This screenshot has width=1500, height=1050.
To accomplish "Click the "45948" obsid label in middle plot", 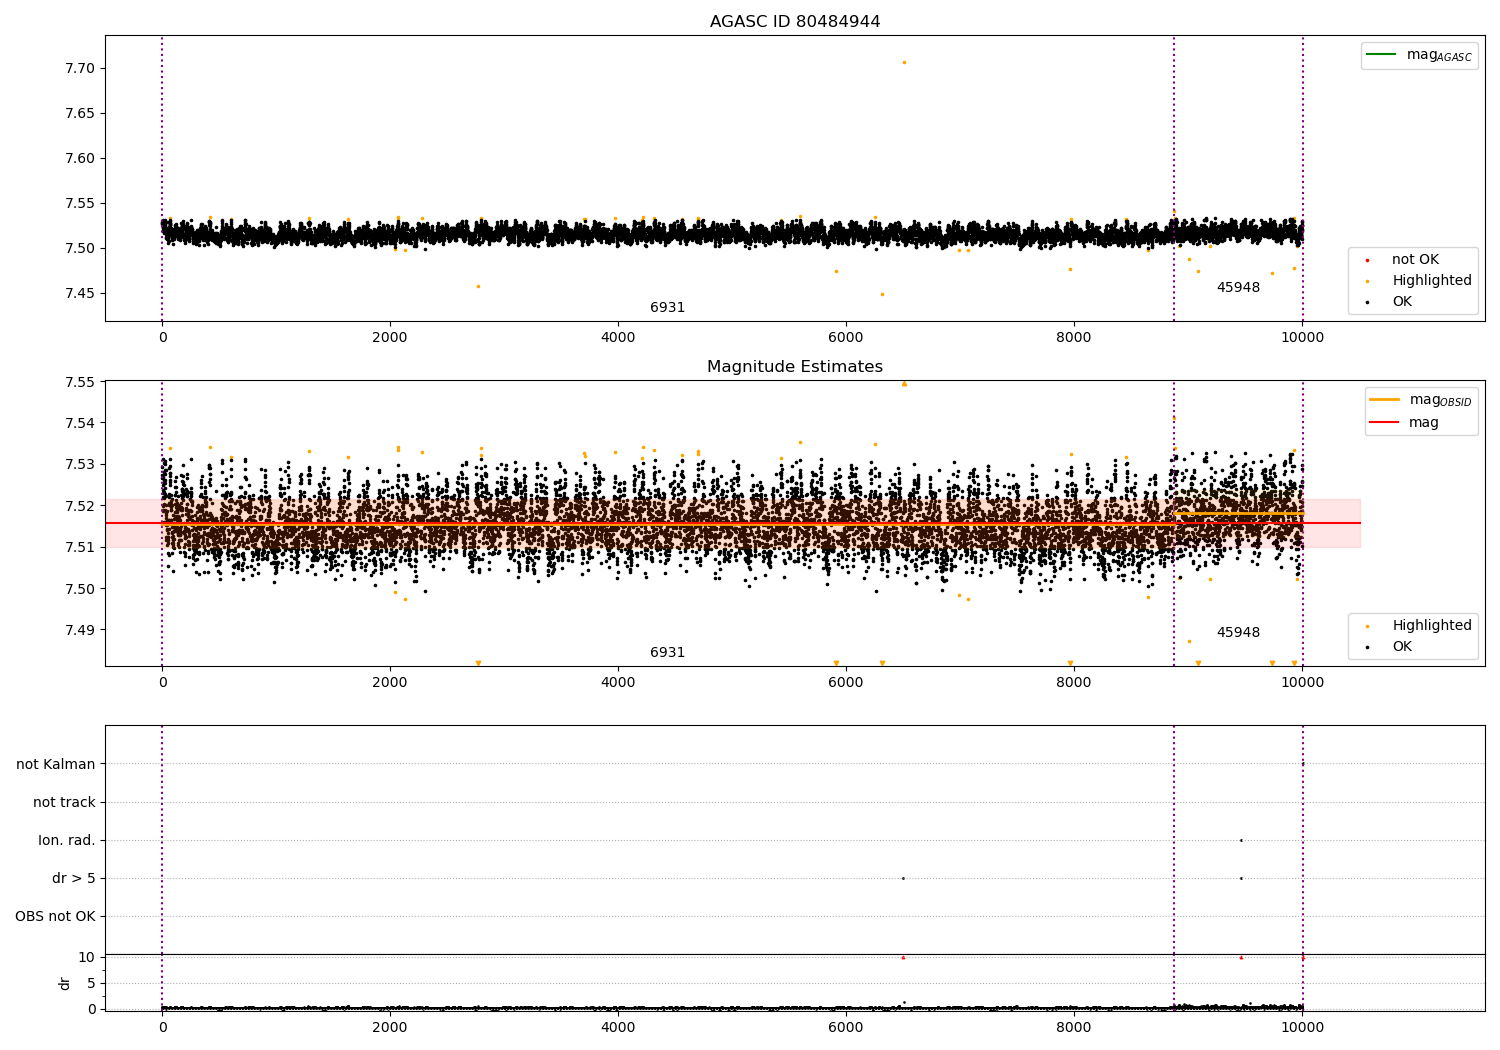I will pos(1238,633).
